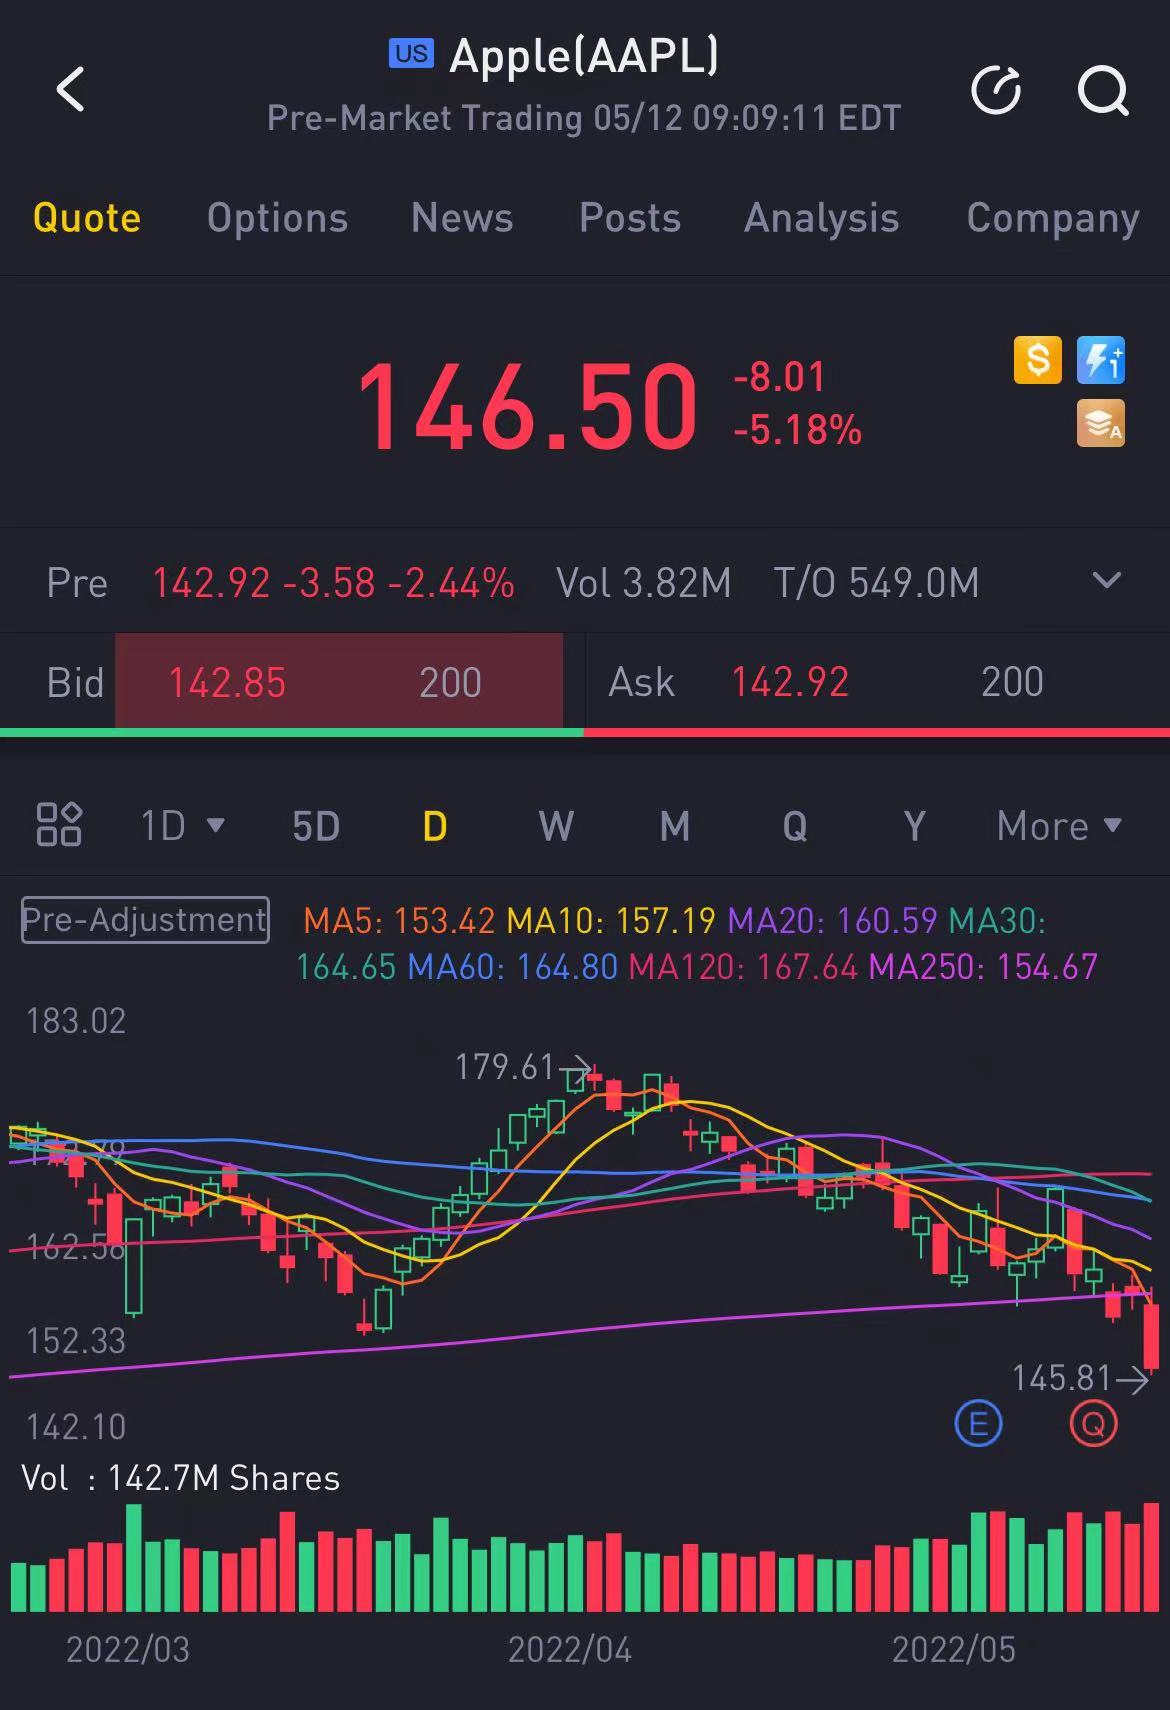Viewport: 1170px width, 1710px height.
Task: Tap the MA10: 157.19 indicator label
Action: click(611, 919)
